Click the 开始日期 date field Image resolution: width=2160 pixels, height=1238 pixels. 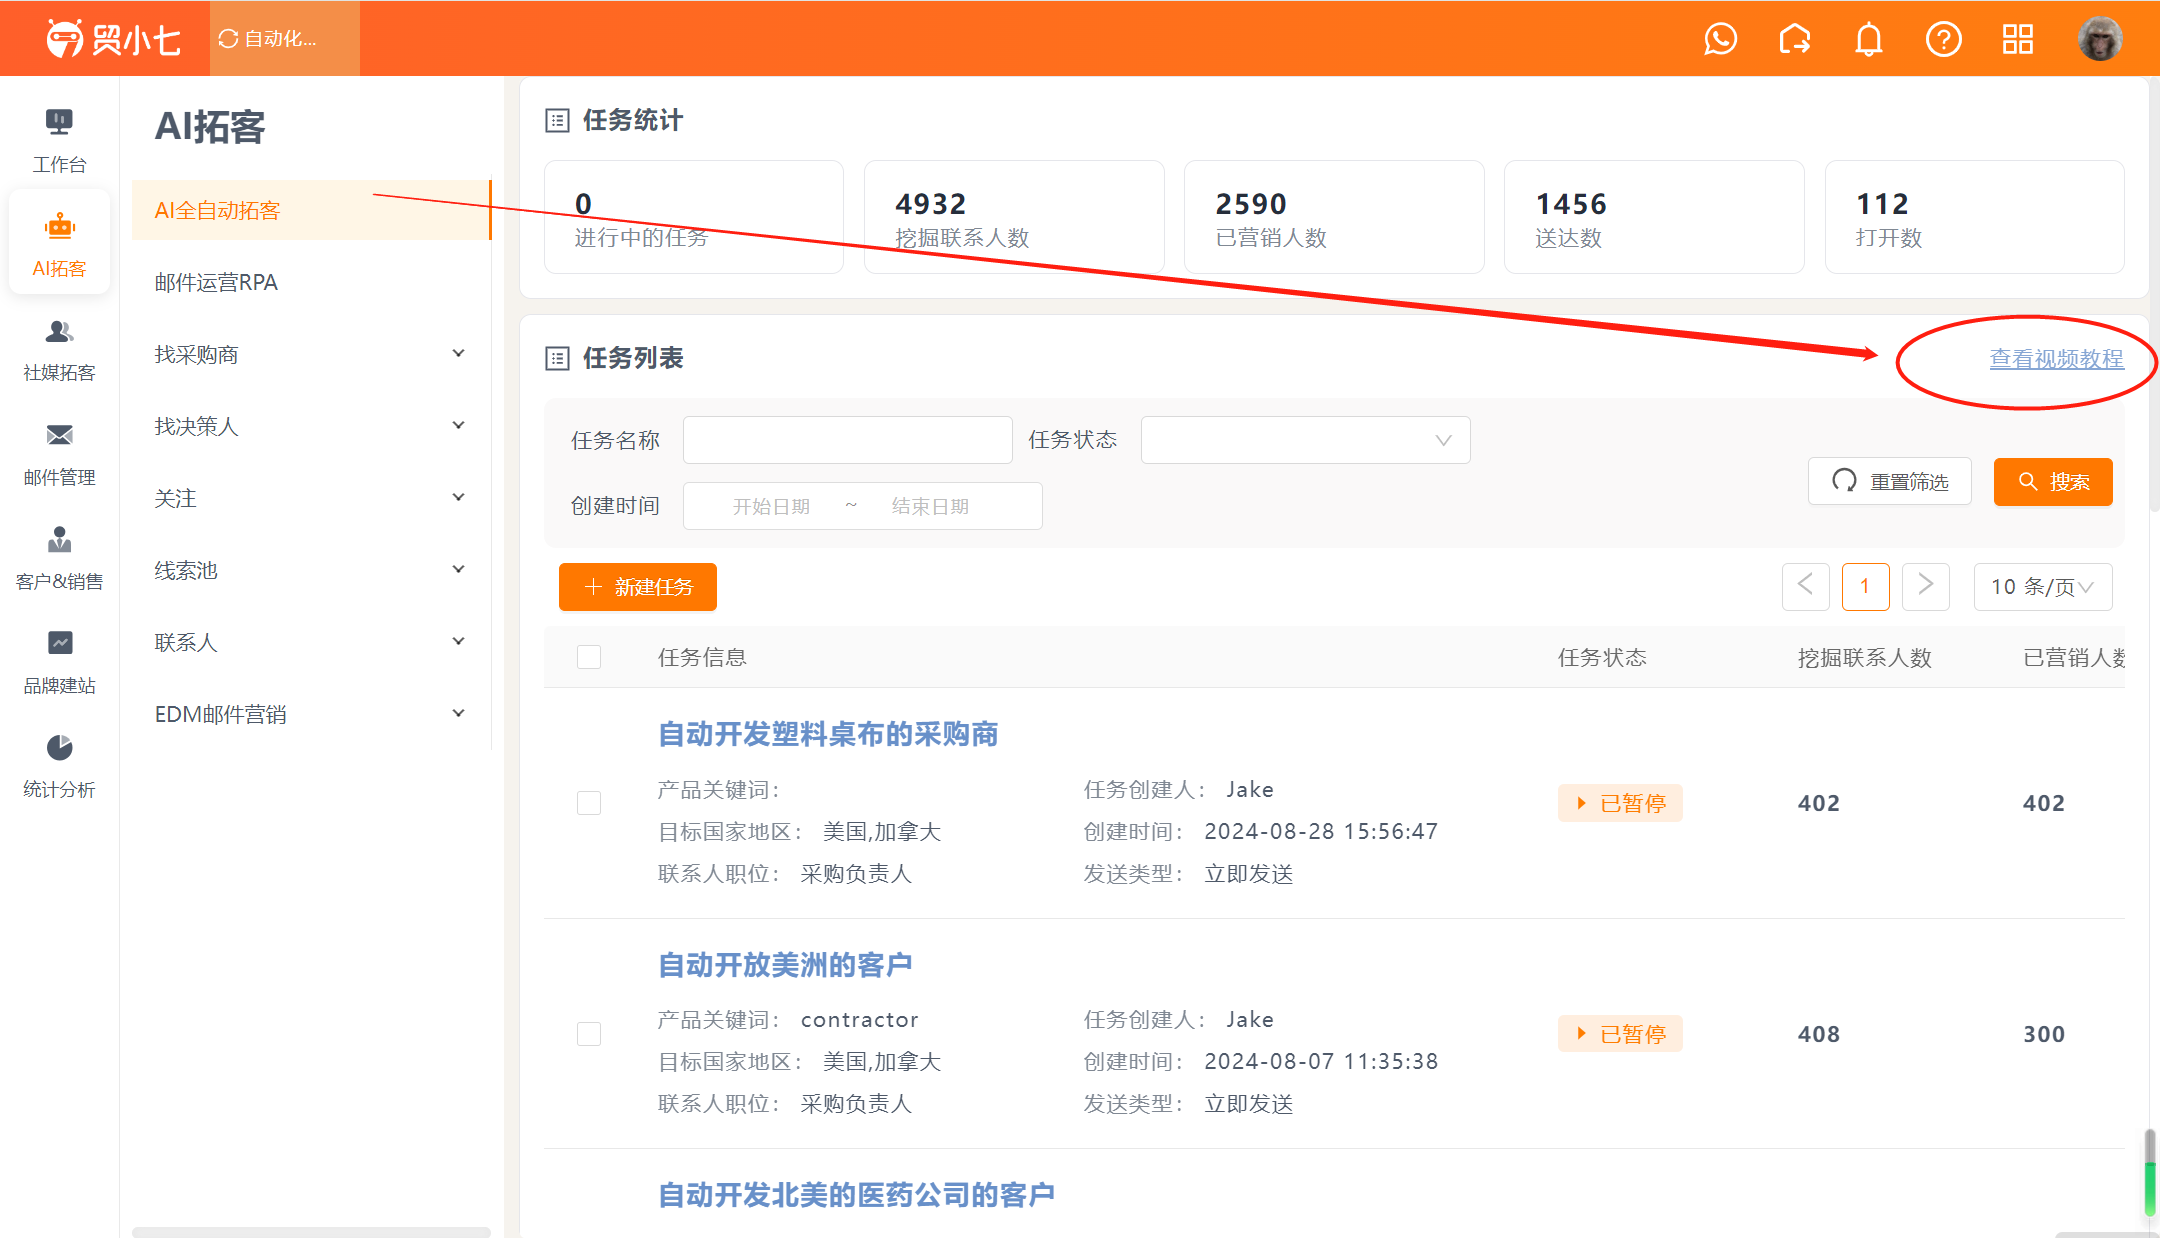(771, 506)
